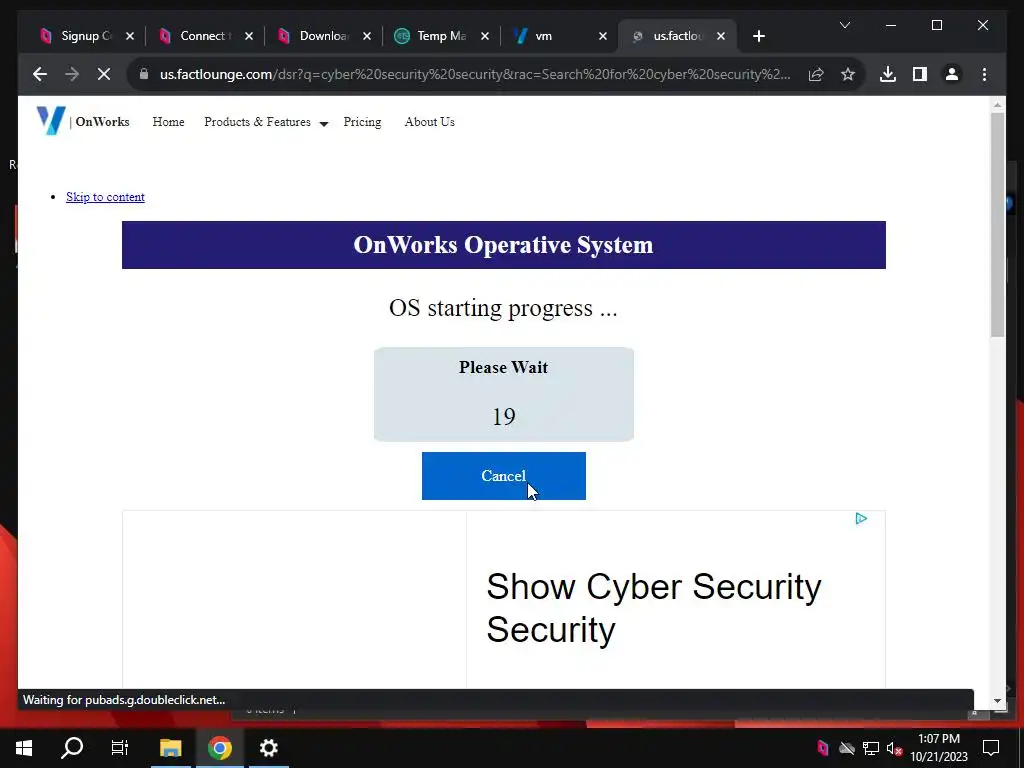Viewport: 1024px width, 768px height.
Task: Click the Chrome taskbar icon
Action: coord(219,748)
